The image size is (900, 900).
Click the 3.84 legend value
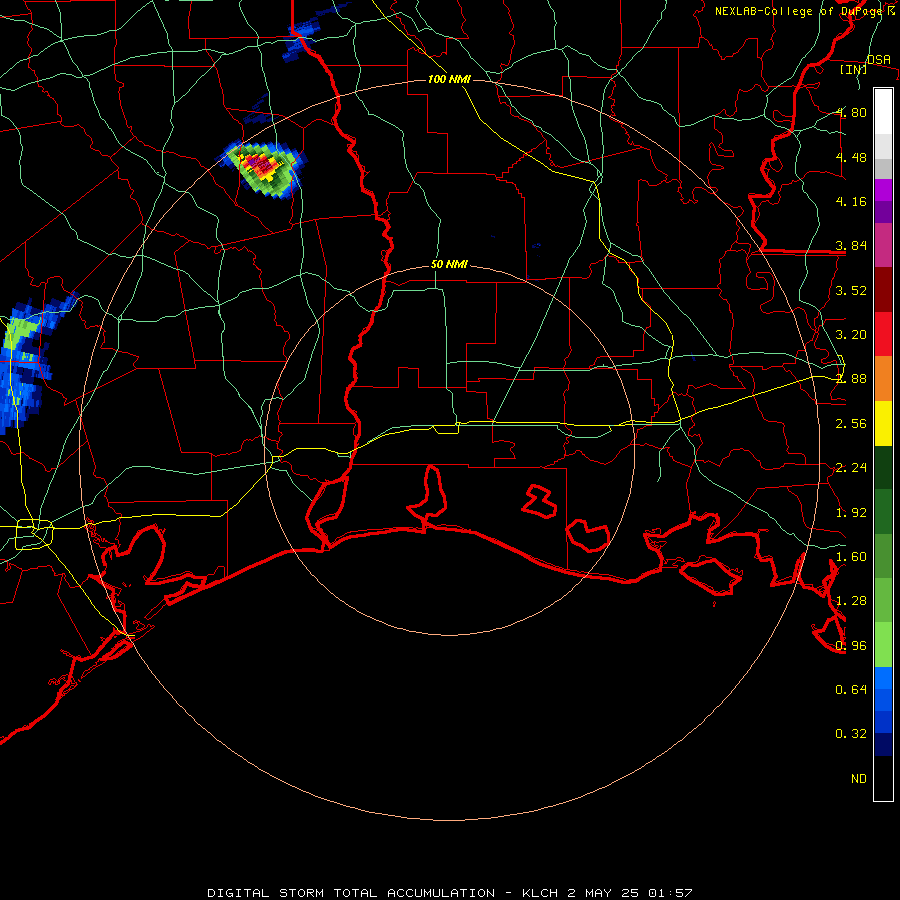coord(851,246)
